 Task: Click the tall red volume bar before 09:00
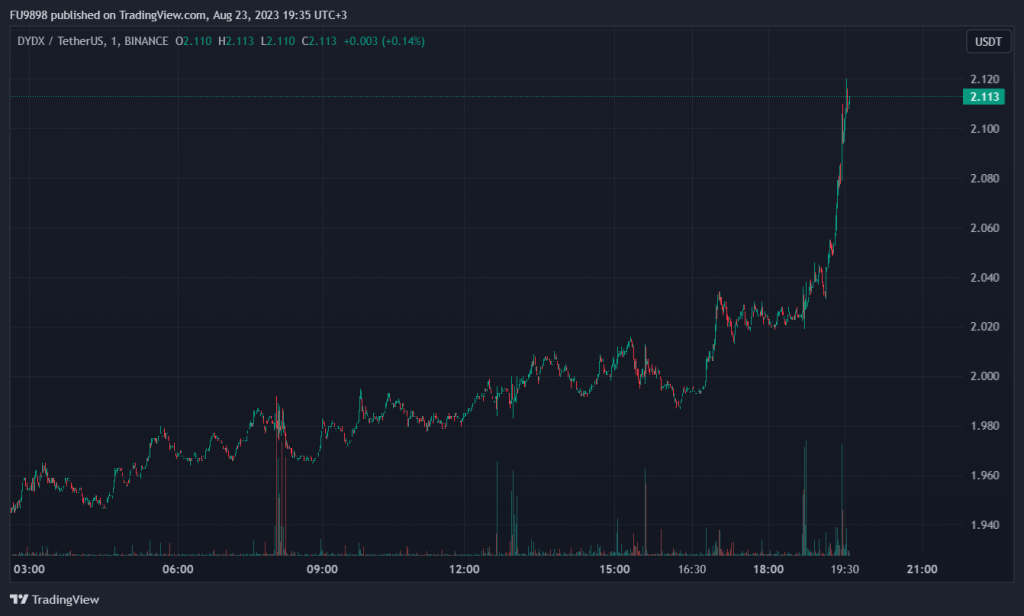[277, 480]
